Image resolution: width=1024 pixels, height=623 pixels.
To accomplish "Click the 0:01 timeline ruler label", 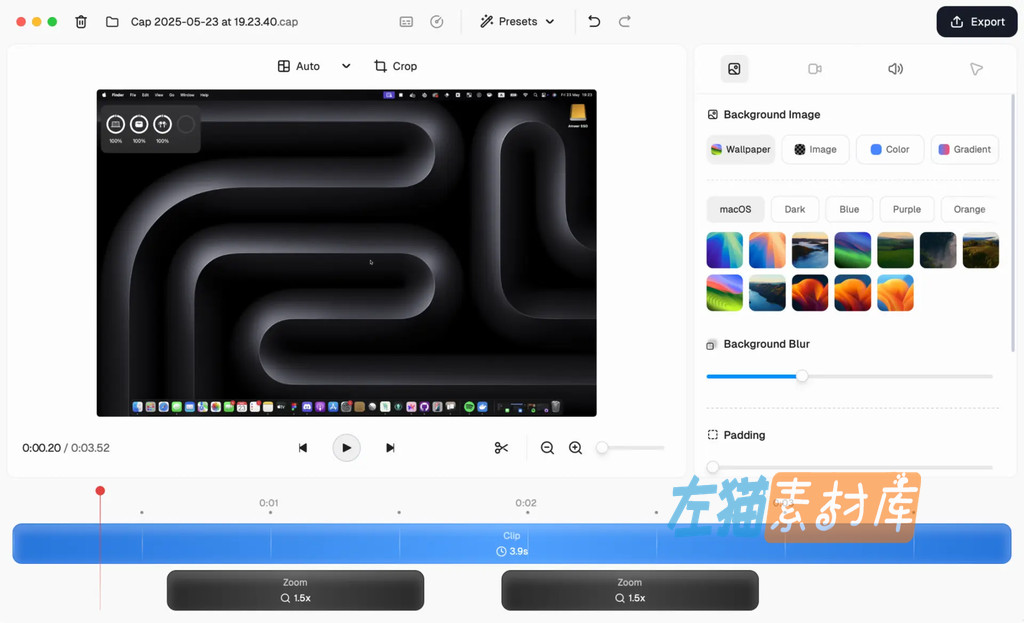I will [268, 503].
